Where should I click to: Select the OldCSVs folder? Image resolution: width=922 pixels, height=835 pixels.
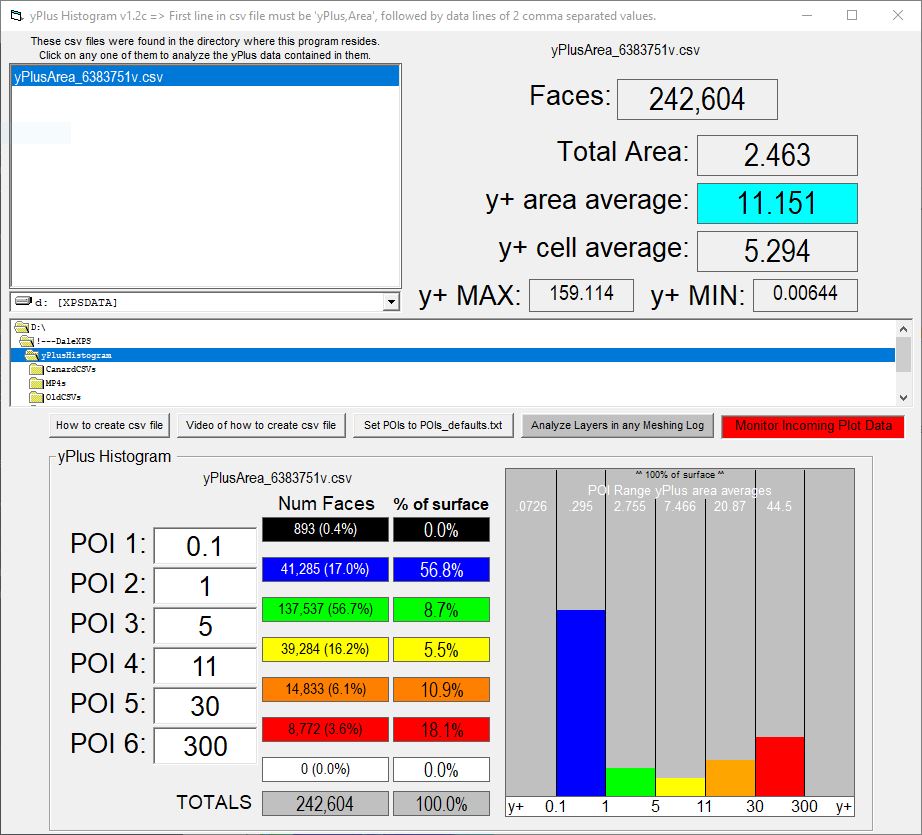64,397
